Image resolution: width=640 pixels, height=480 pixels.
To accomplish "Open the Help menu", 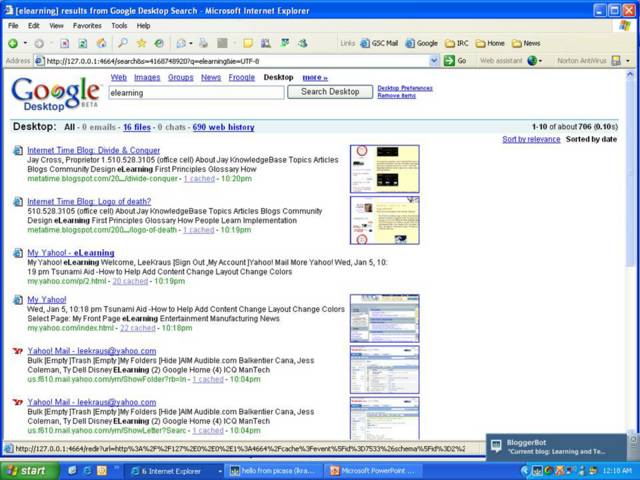I will 143,26.
